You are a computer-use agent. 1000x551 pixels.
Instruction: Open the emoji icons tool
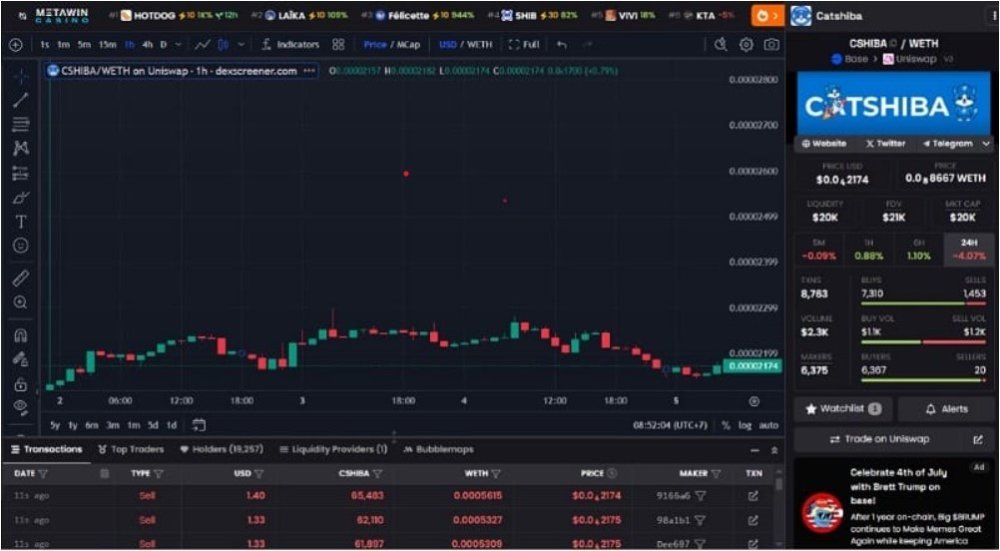(x=21, y=246)
